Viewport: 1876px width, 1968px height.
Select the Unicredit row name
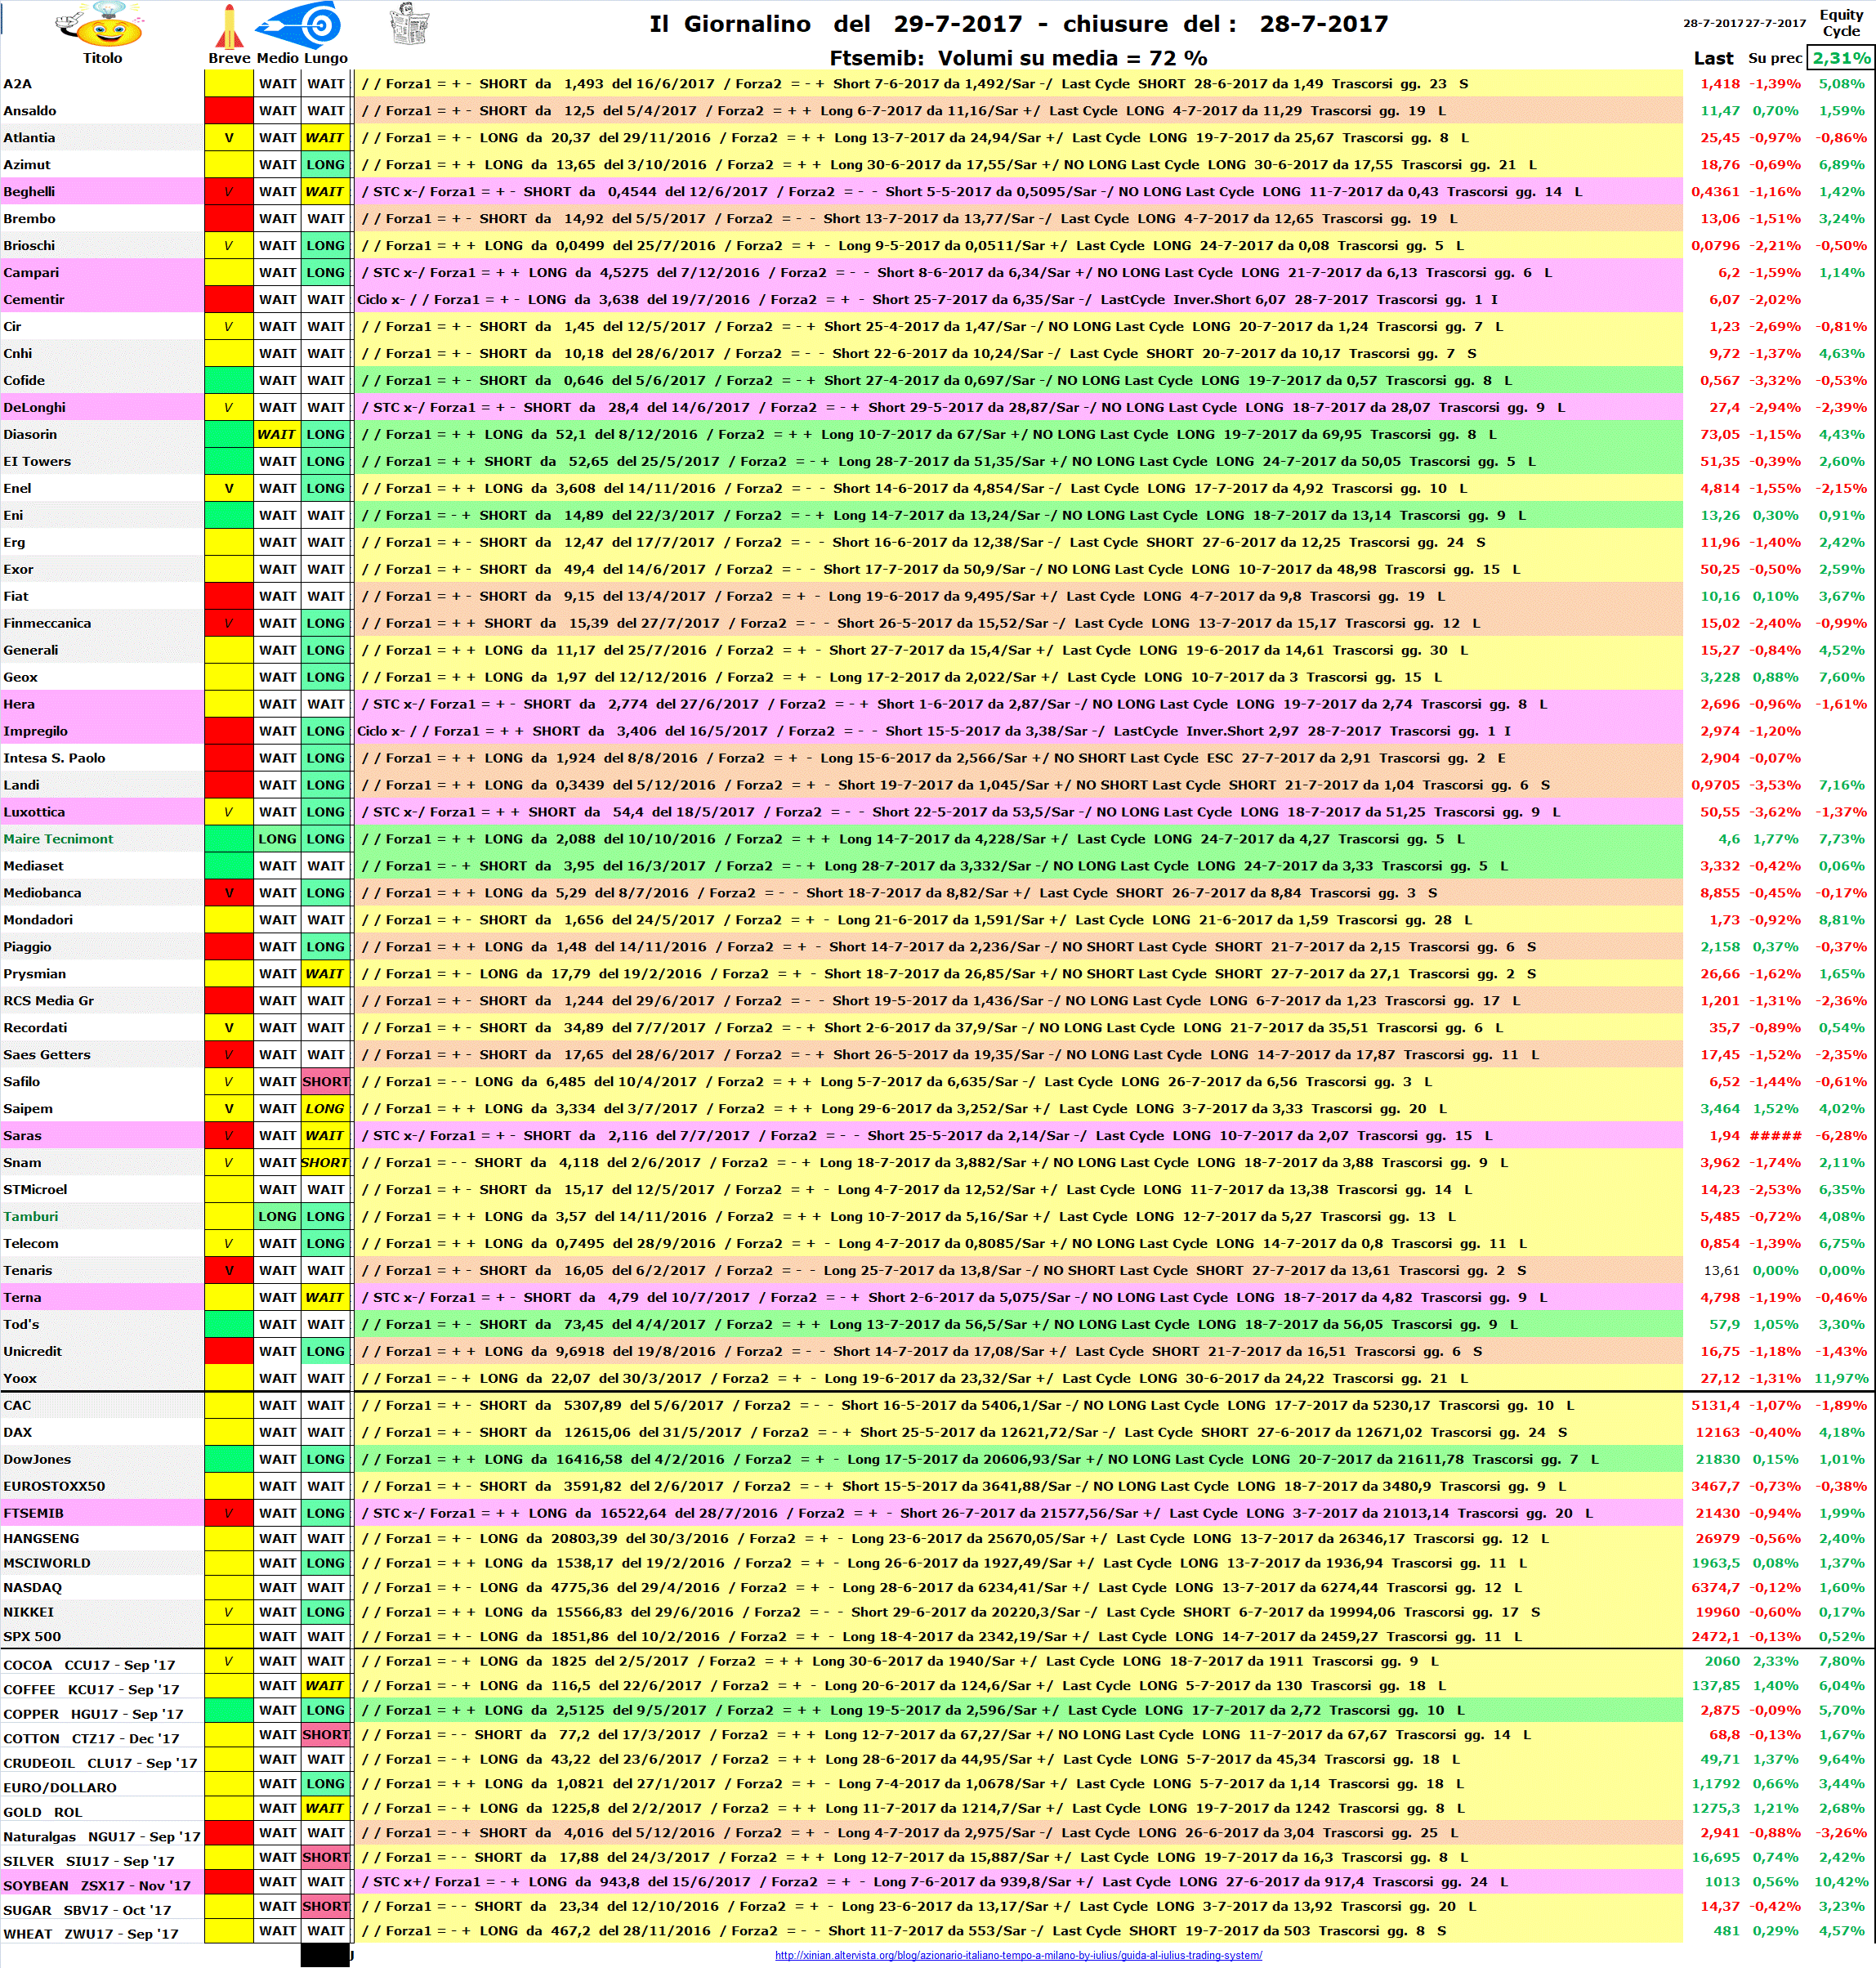click(102, 1352)
